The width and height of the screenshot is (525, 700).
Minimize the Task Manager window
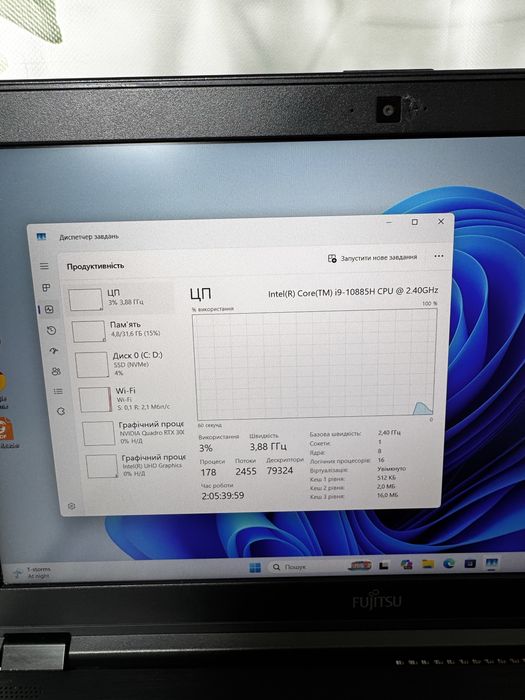(389, 222)
